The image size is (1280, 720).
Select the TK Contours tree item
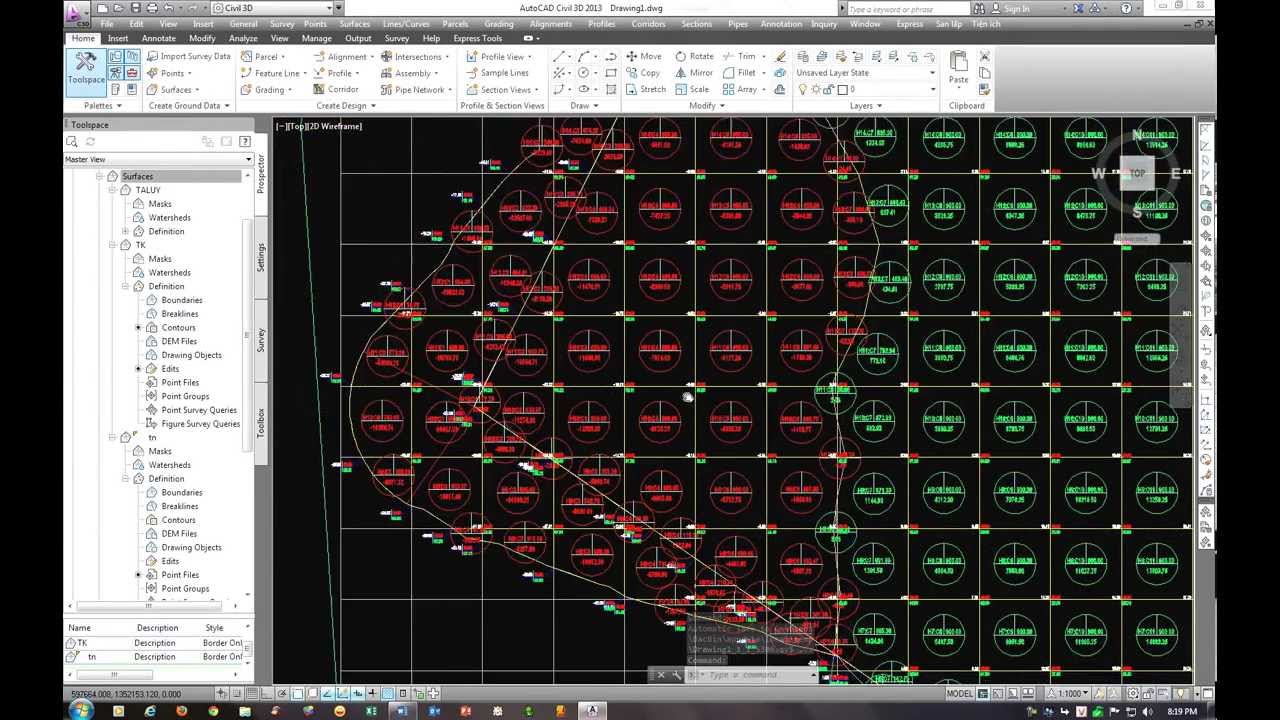(178, 327)
